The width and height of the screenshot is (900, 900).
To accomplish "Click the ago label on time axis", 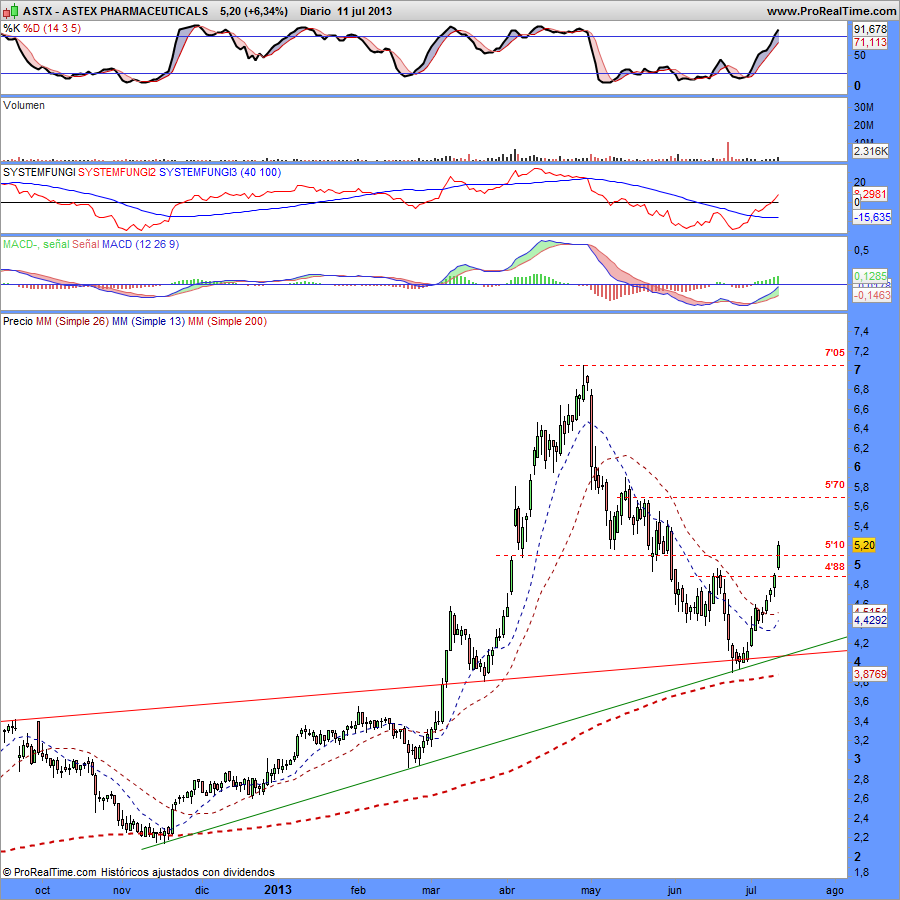I will click(835, 891).
